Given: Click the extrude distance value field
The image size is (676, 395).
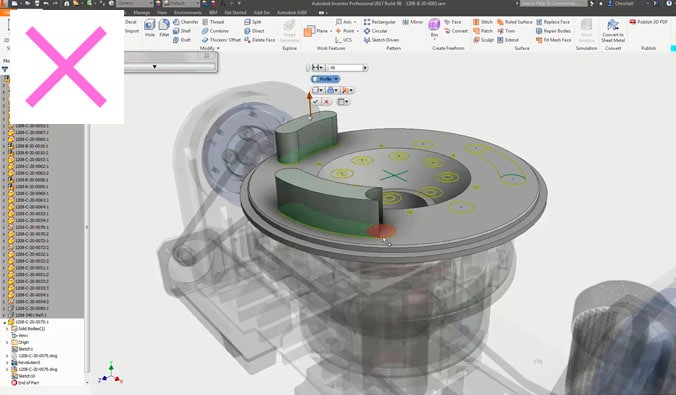Looking at the screenshot, I should click(345, 68).
